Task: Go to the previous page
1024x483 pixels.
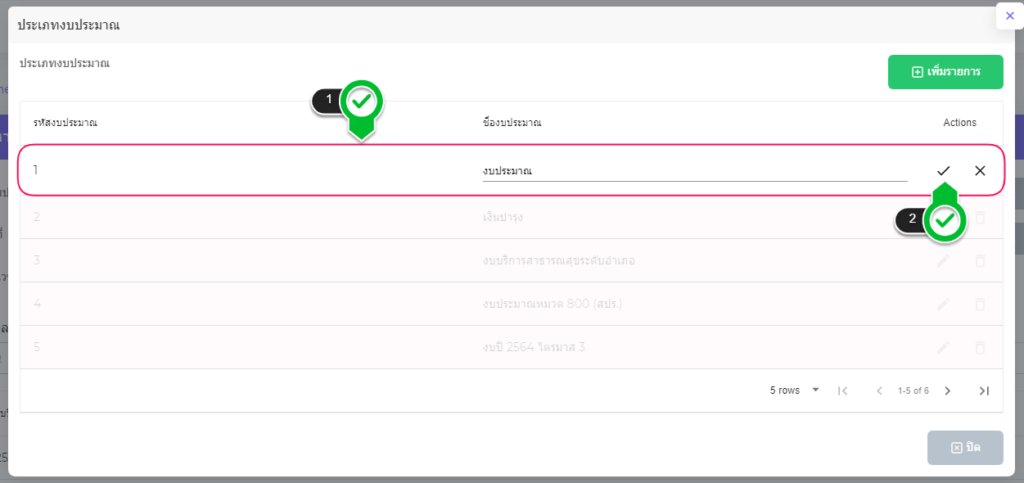Action: pos(879,391)
